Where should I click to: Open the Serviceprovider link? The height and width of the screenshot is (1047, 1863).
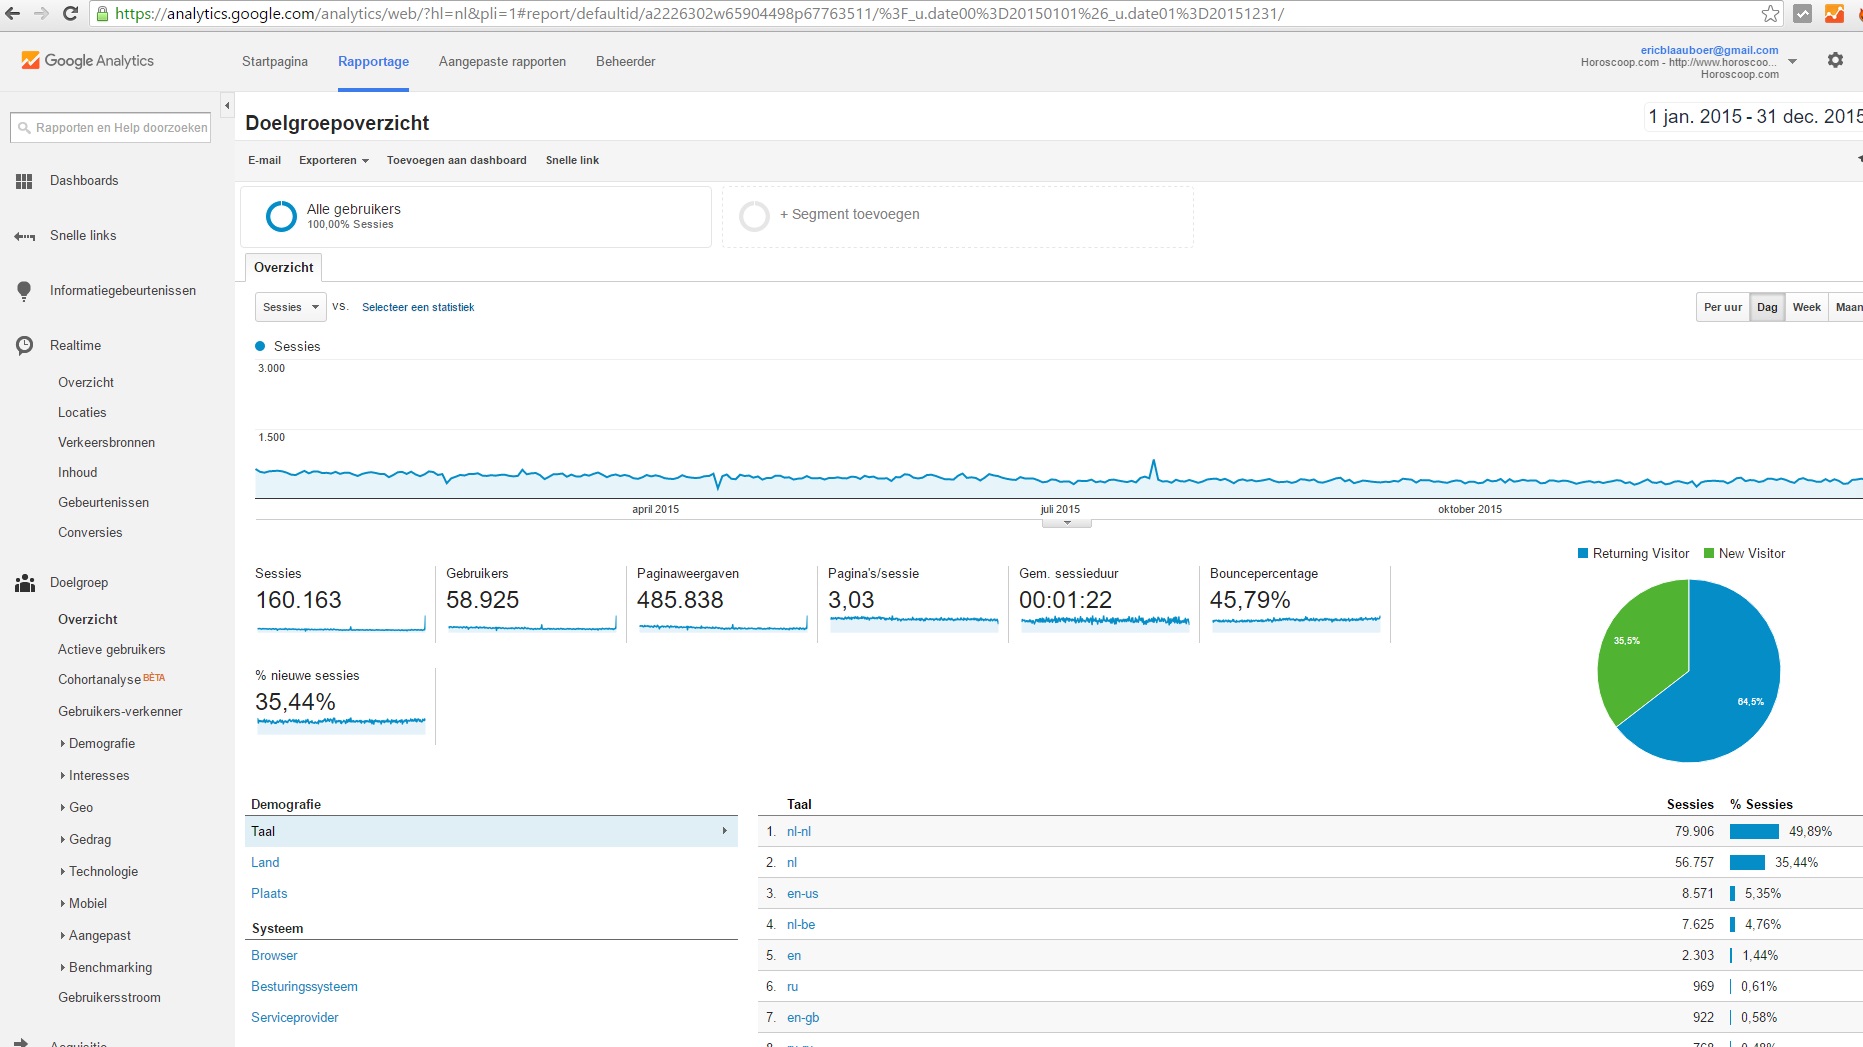(x=294, y=1018)
